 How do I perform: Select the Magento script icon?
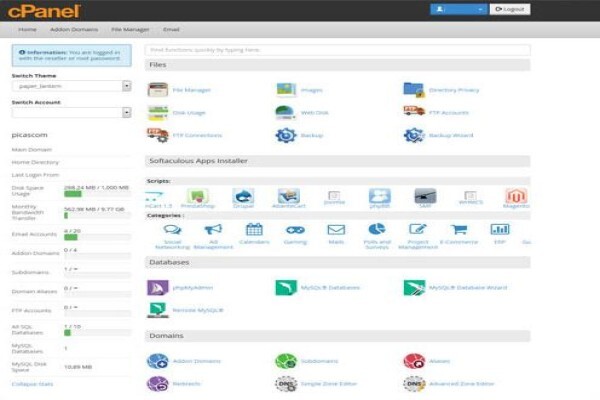pyautogui.click(x=516, y=196)
